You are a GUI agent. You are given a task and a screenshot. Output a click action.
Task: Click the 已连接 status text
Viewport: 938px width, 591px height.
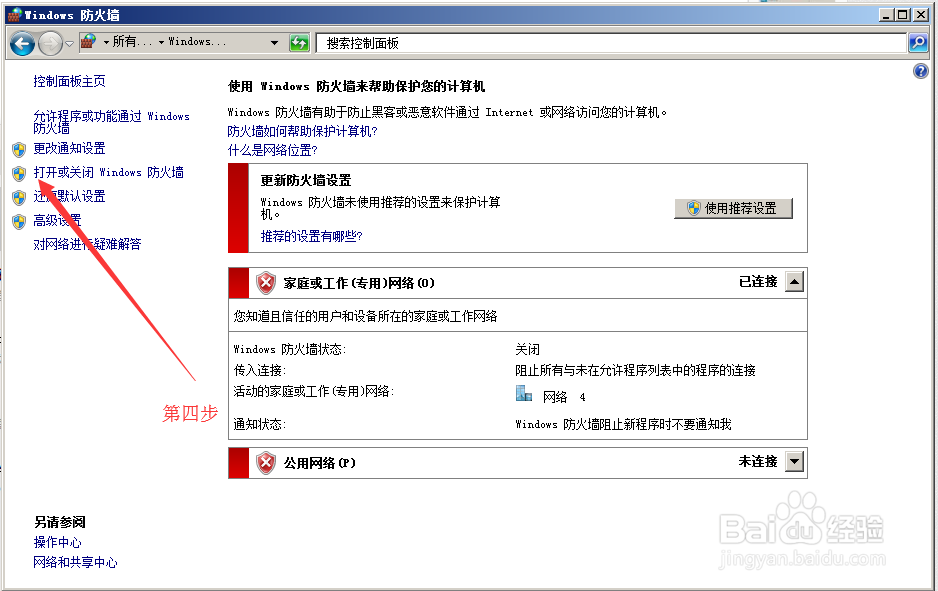(x=758, y=282)
